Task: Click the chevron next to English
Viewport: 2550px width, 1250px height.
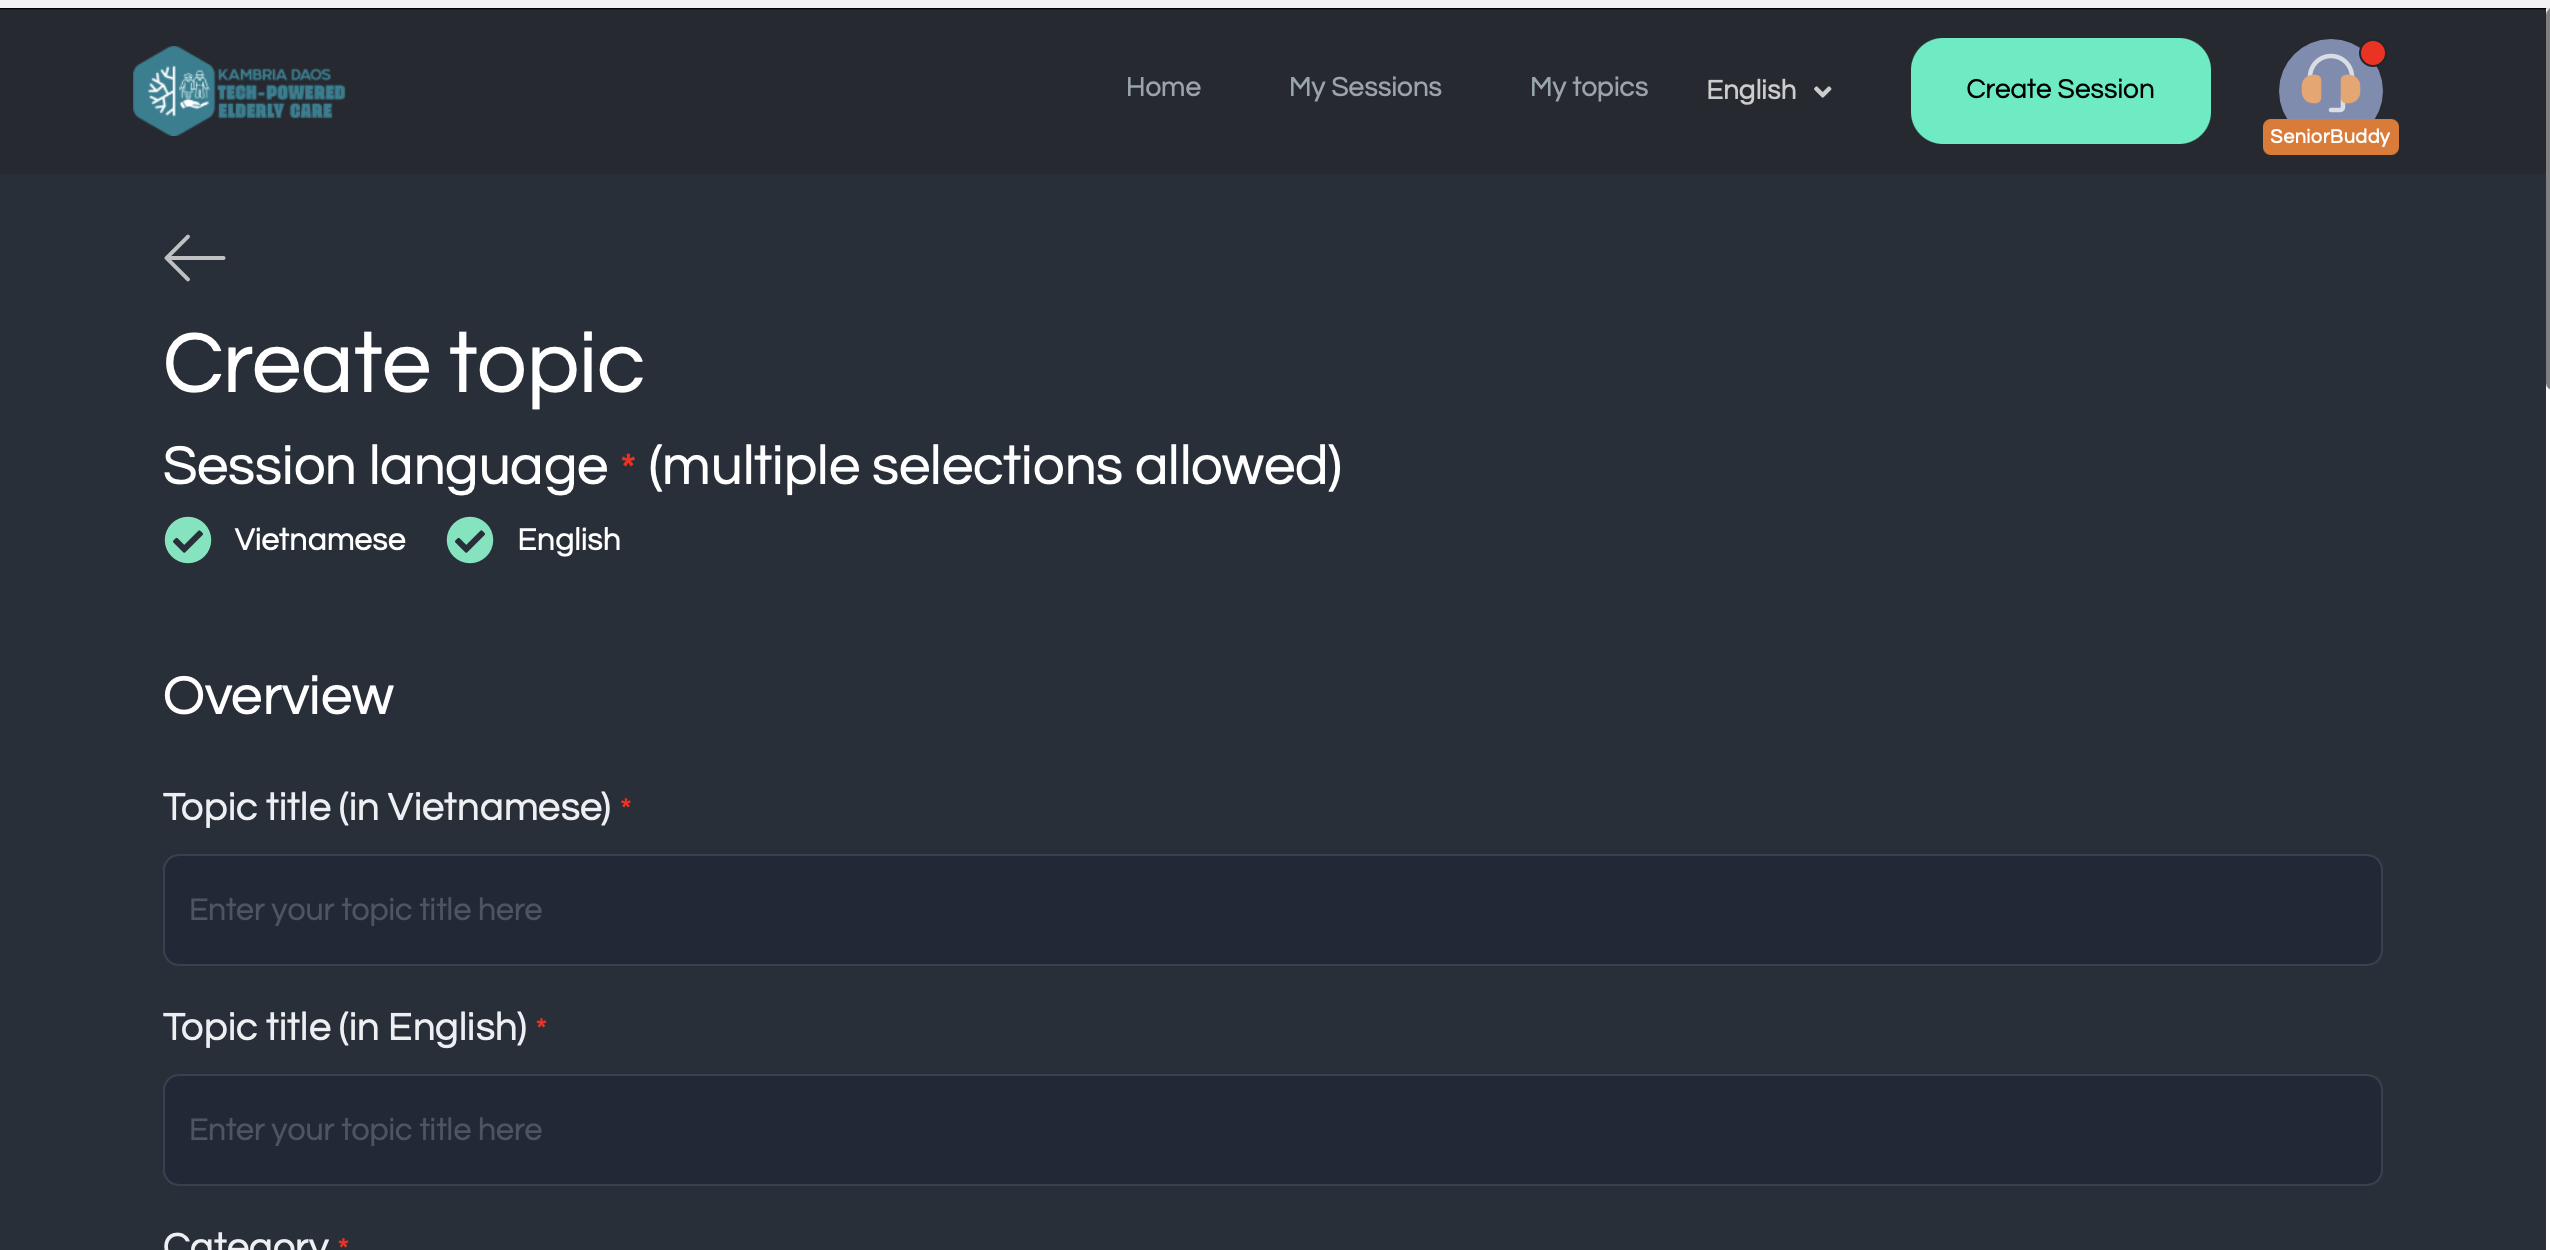Action: click(1823, 92)
